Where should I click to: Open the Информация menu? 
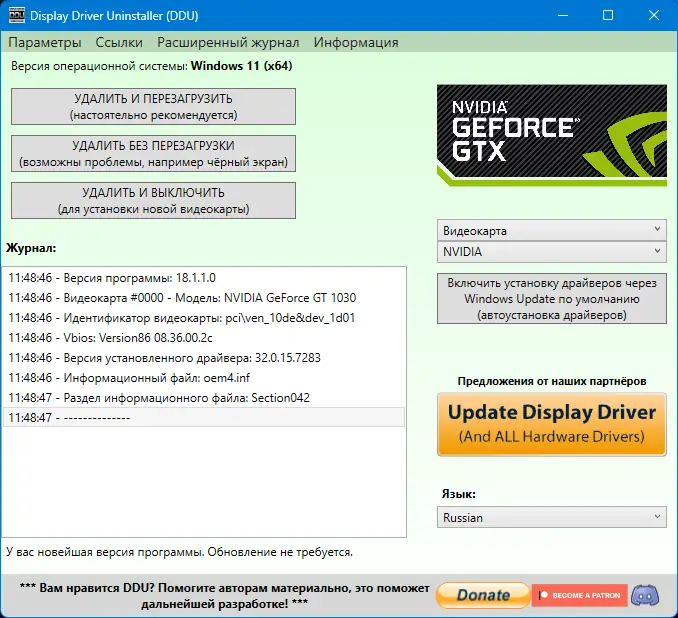coord(356,42)
